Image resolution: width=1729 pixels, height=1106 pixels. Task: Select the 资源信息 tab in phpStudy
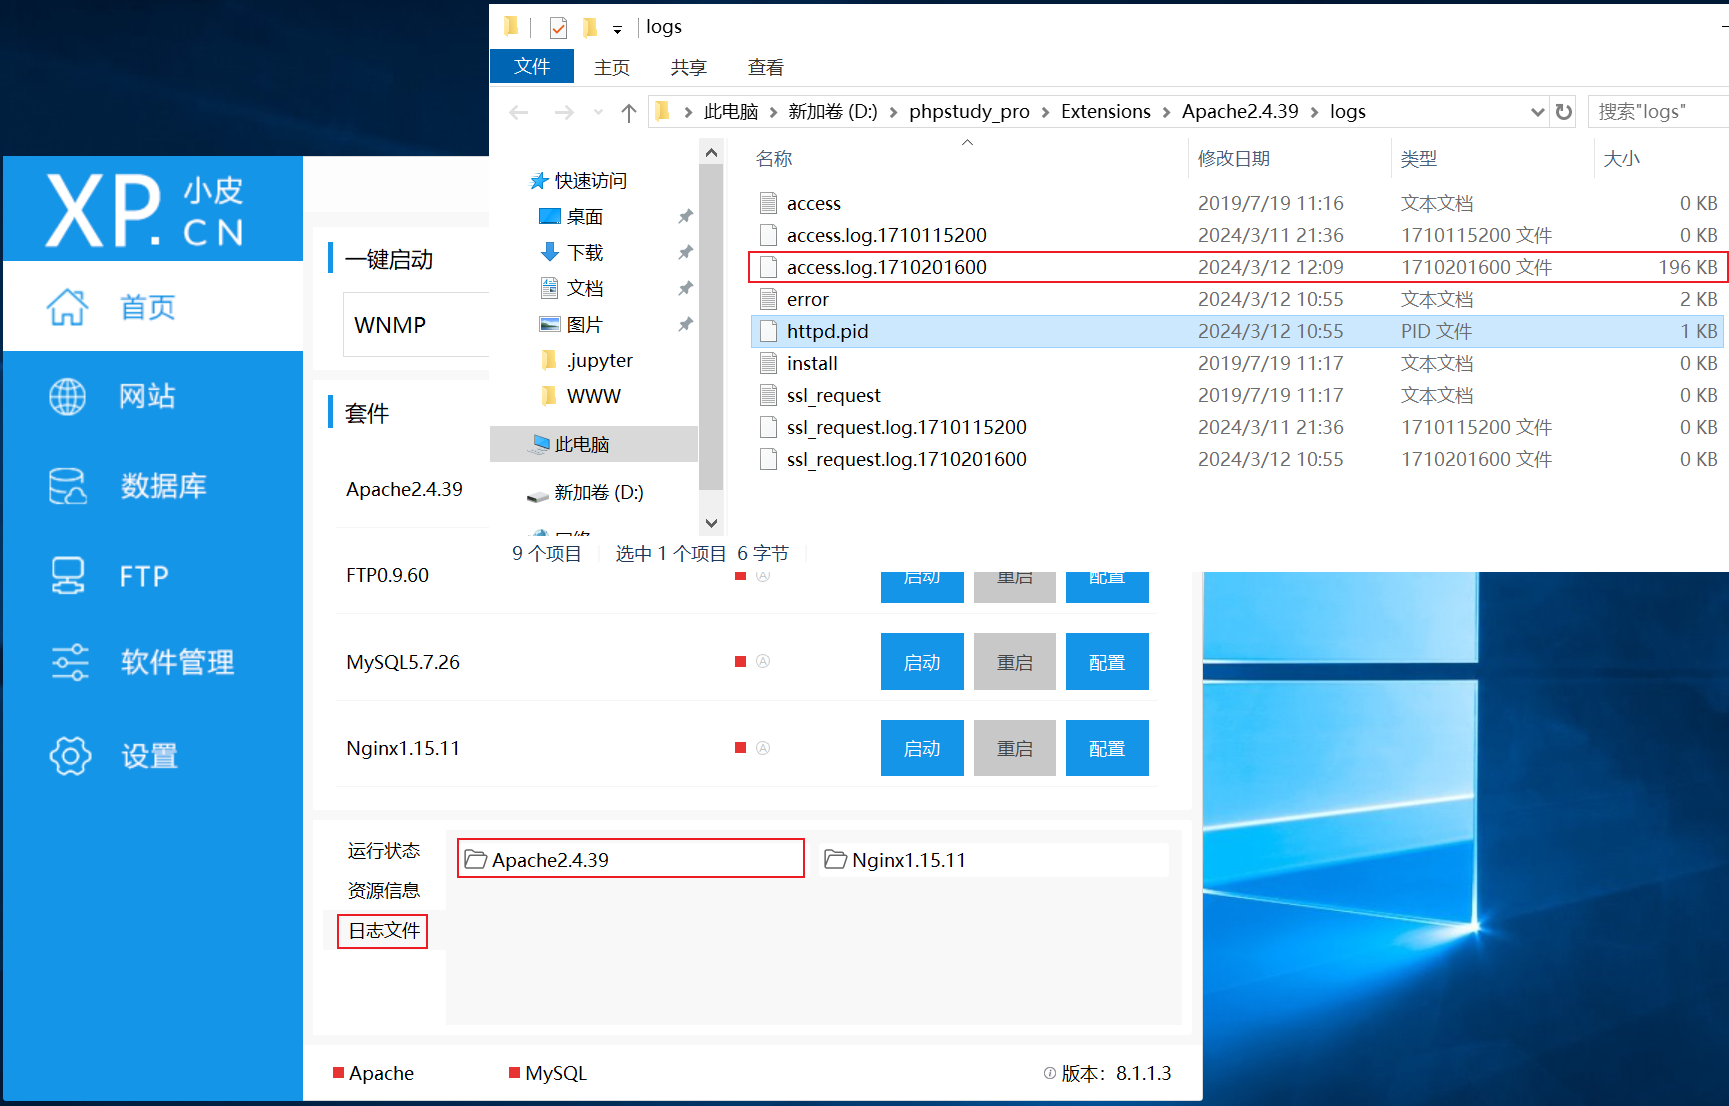[384, 891]
